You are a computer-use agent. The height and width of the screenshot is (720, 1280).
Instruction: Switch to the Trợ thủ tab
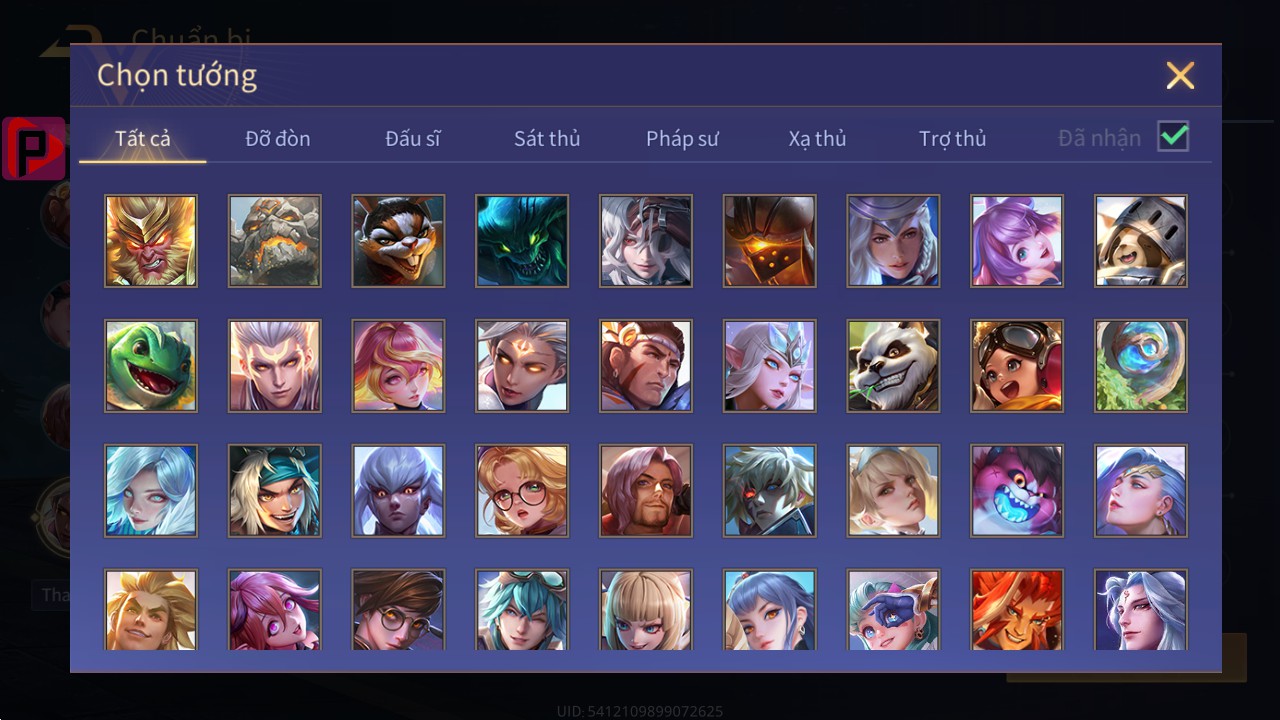coord(953,138)
